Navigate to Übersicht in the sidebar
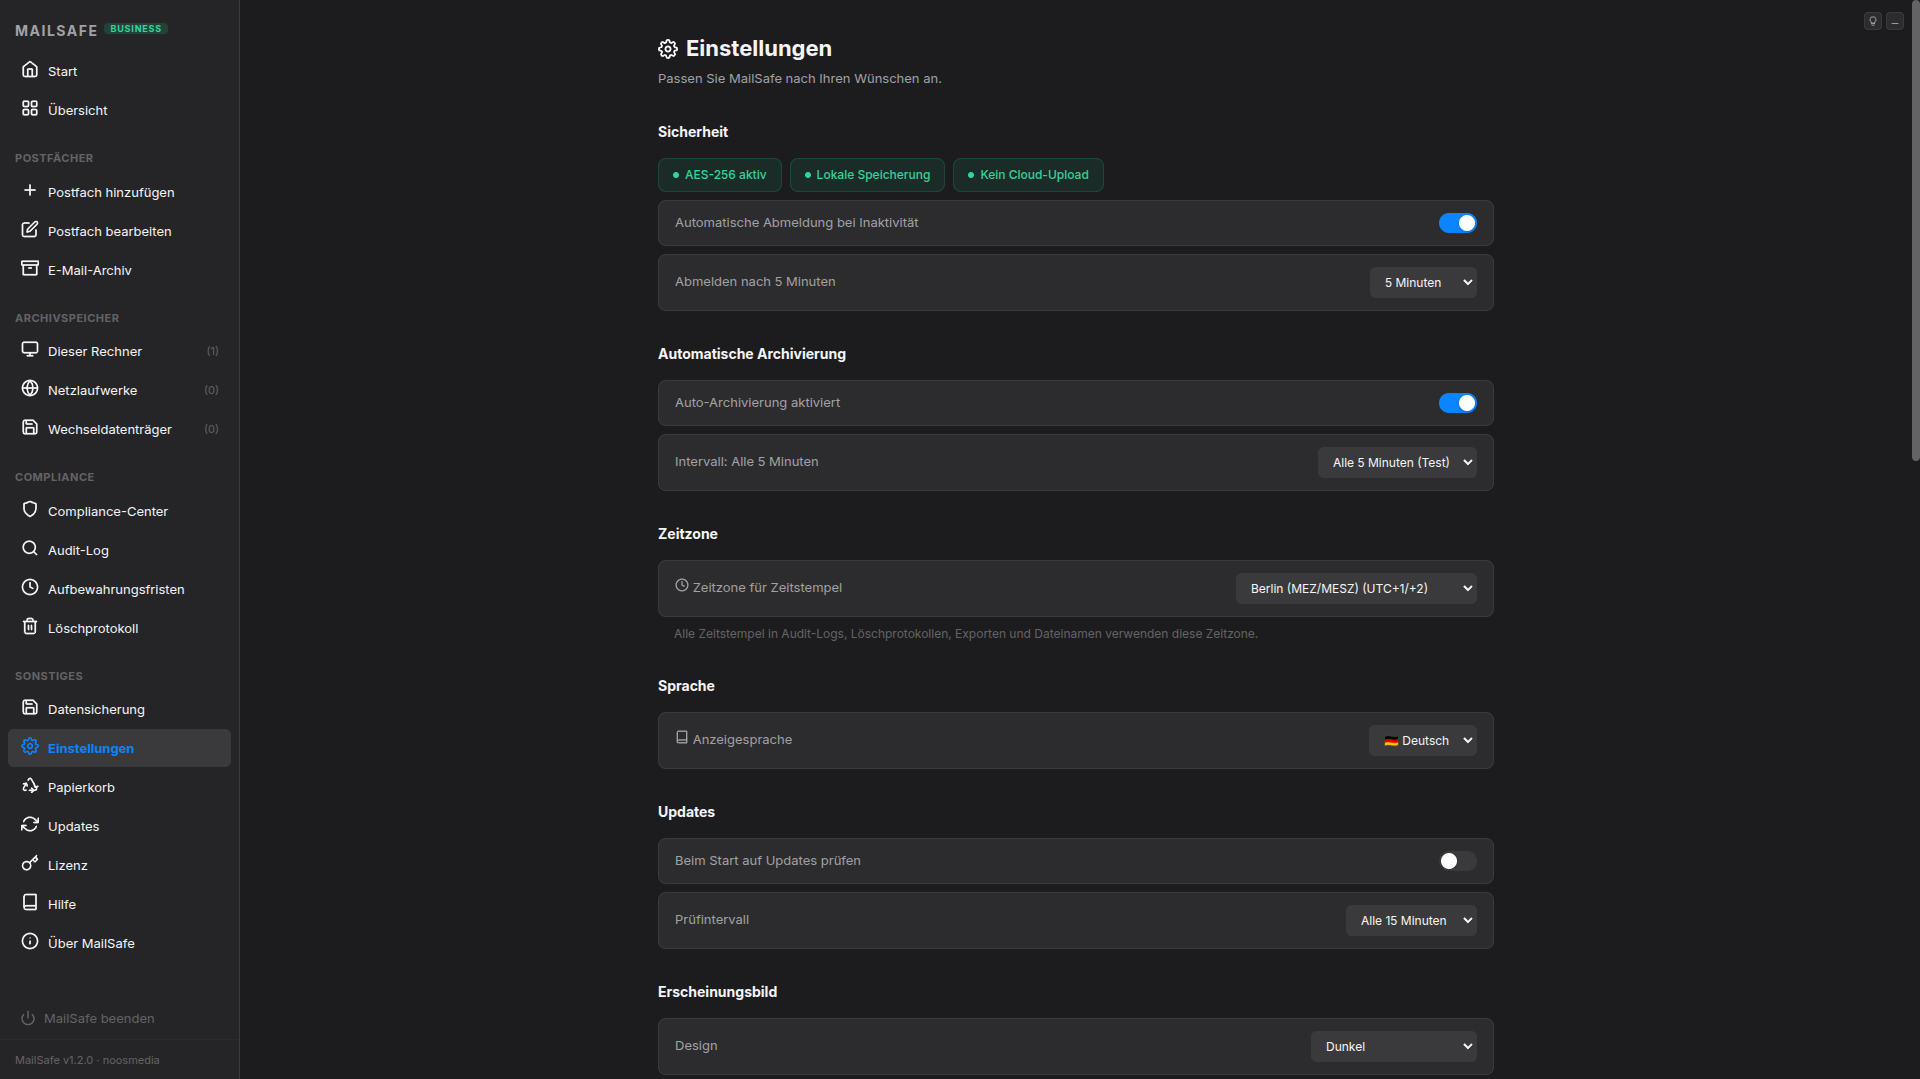This screenshot has width=1920, height=1079. pyautogui.click(x=77, y=109)
